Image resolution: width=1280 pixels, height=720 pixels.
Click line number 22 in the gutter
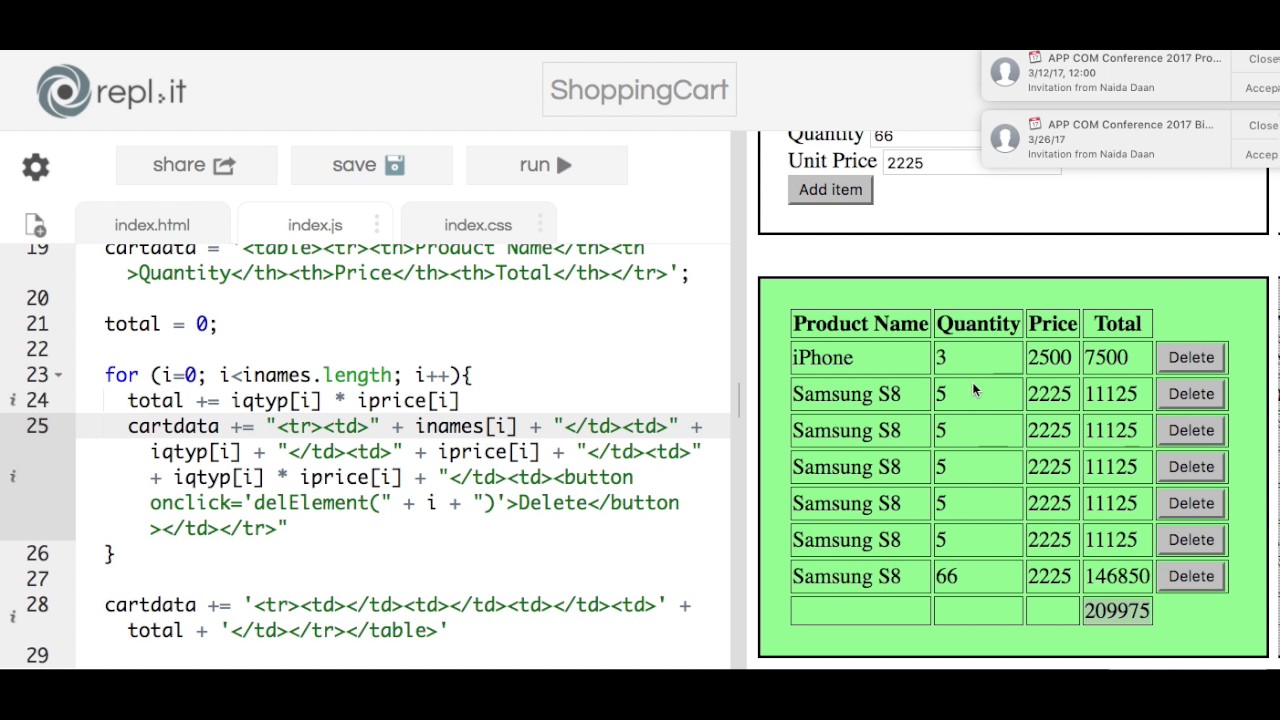pyautogui.click(x=37, y=349)
